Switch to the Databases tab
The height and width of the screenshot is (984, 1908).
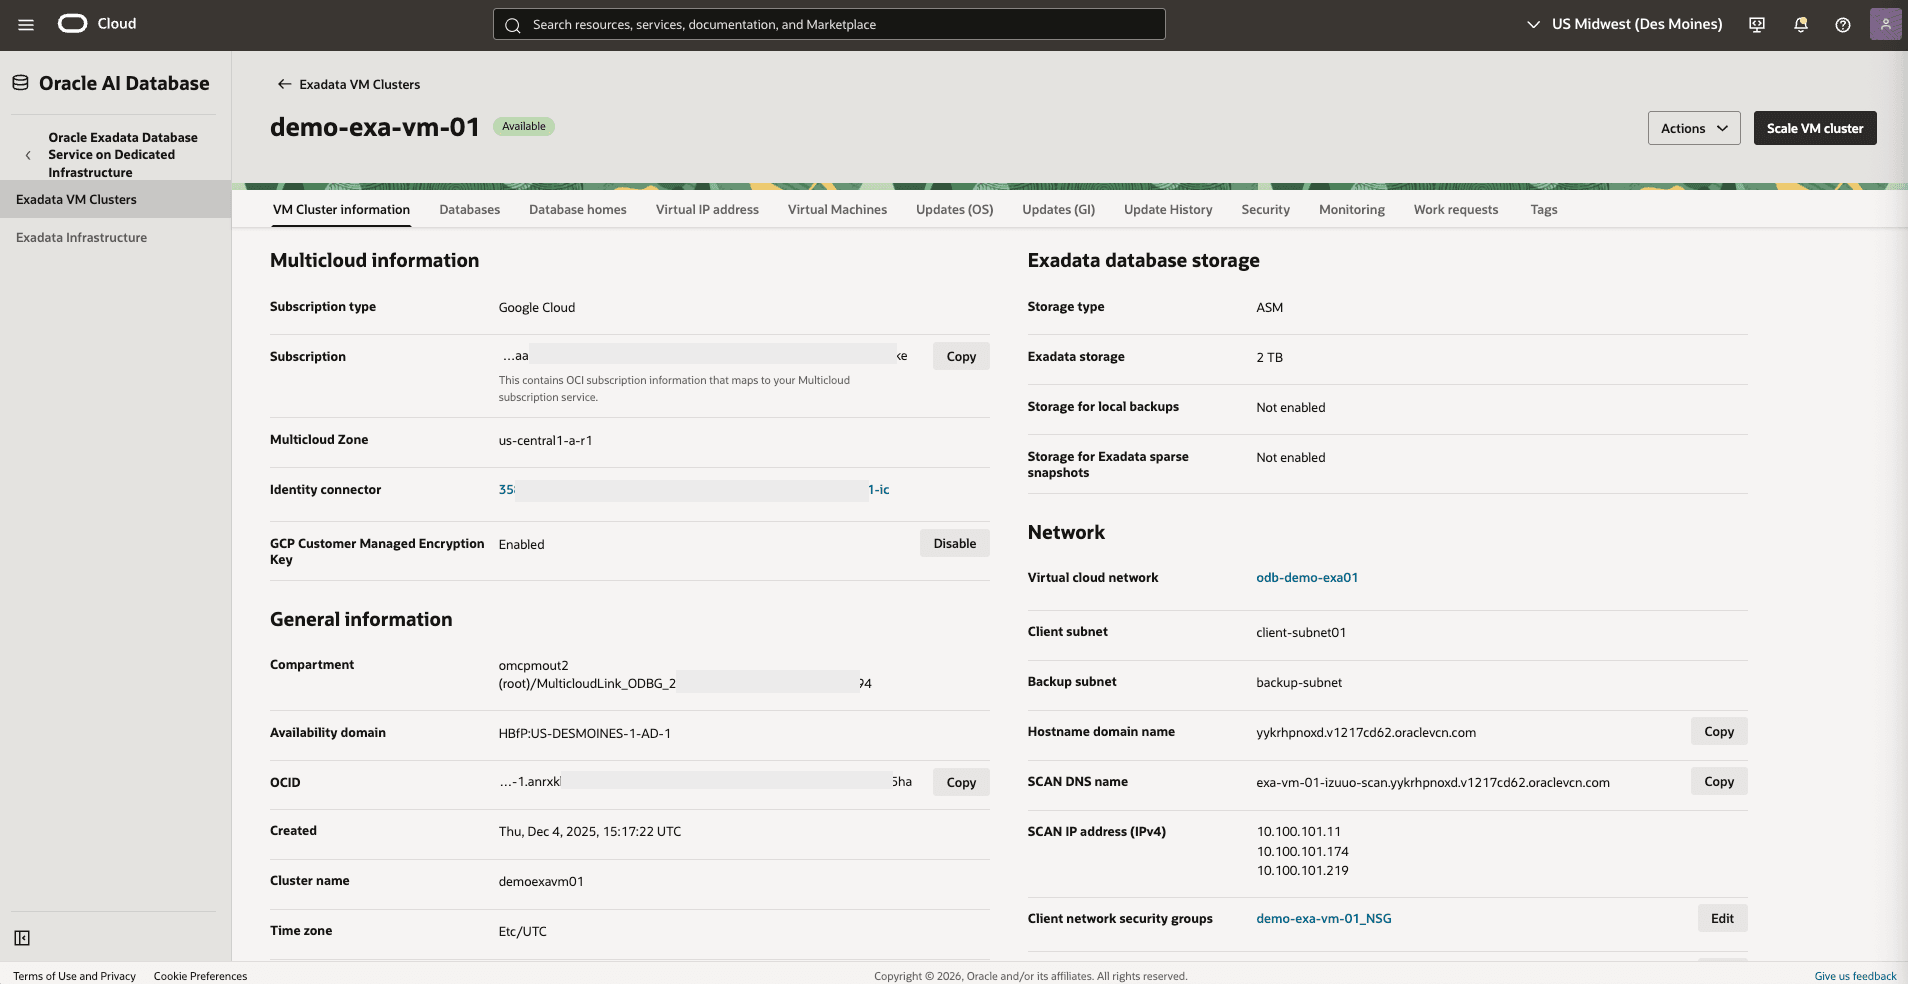[x=469, y=209]
